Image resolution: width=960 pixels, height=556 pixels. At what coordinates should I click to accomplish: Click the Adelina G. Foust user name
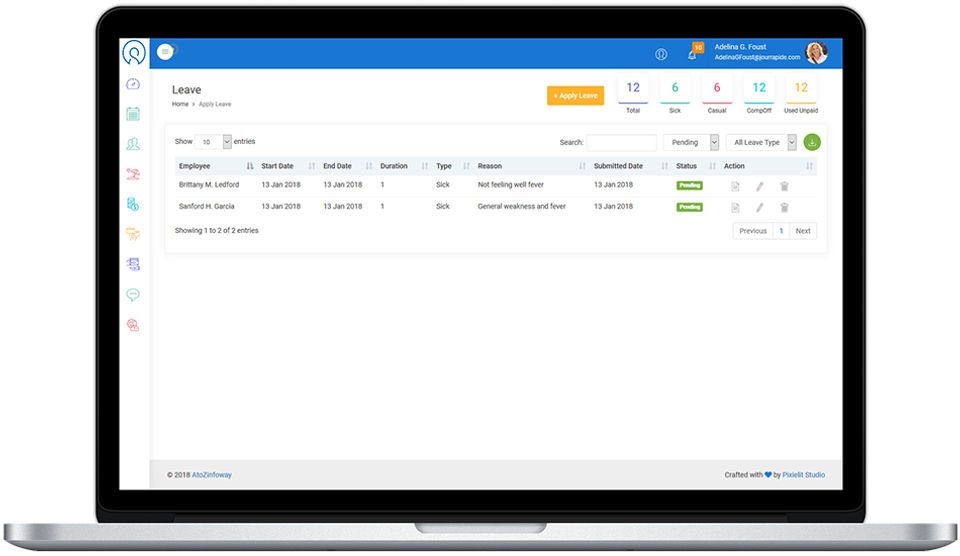[x=740, y=47]
